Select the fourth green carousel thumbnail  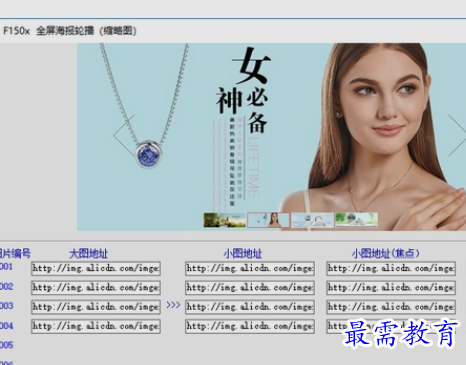tap(356, 220)
